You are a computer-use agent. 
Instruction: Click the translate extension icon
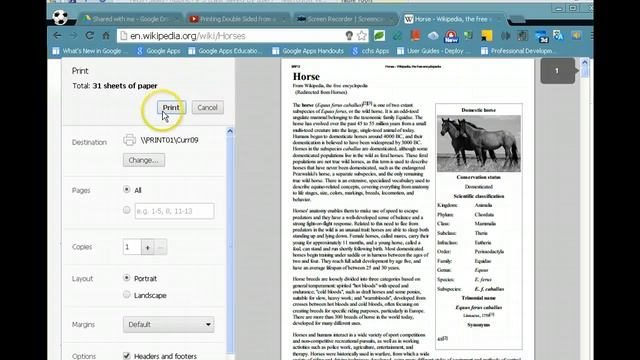pyautogui.click(x=558, y=36)
